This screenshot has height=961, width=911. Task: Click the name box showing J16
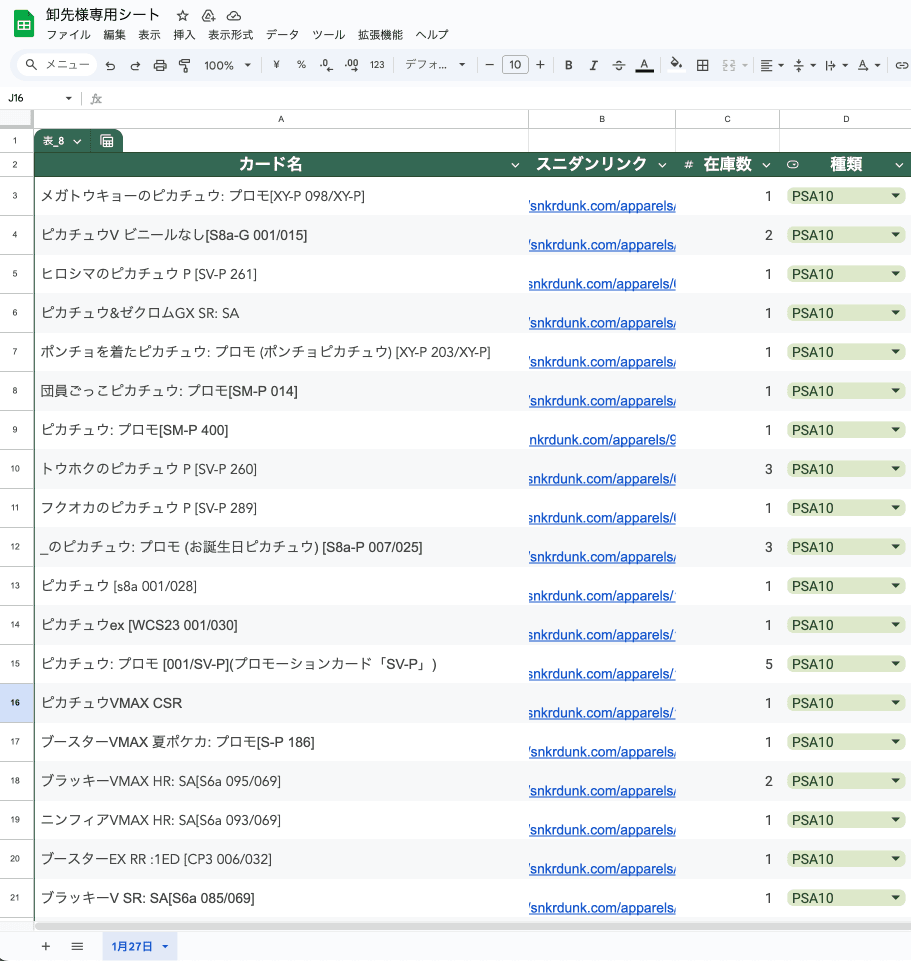pos(39,98)
